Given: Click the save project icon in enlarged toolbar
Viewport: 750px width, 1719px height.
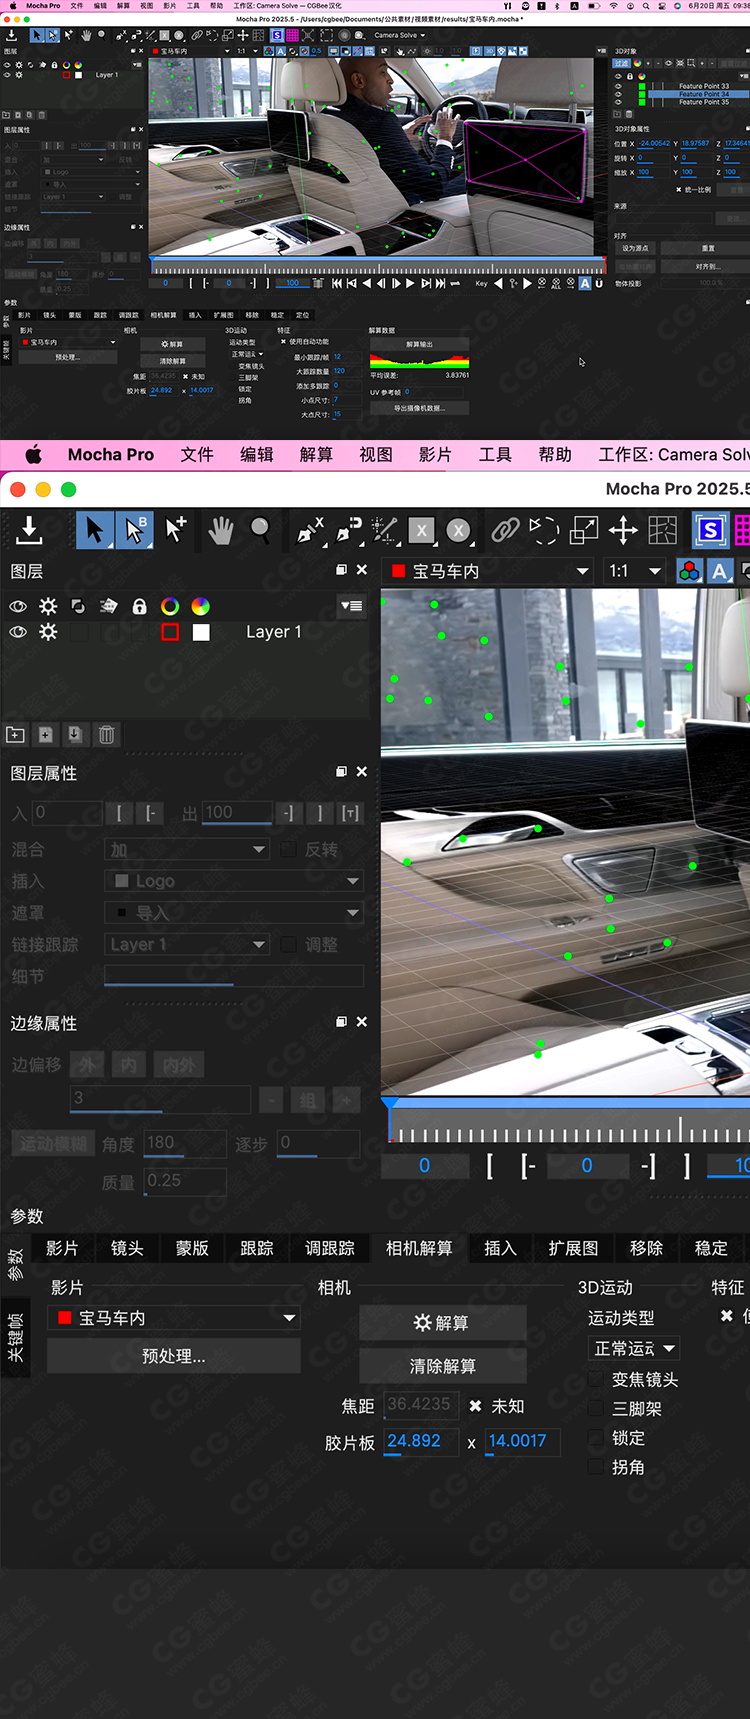Looking at the screenshot, I should click(x=29, y=530).
